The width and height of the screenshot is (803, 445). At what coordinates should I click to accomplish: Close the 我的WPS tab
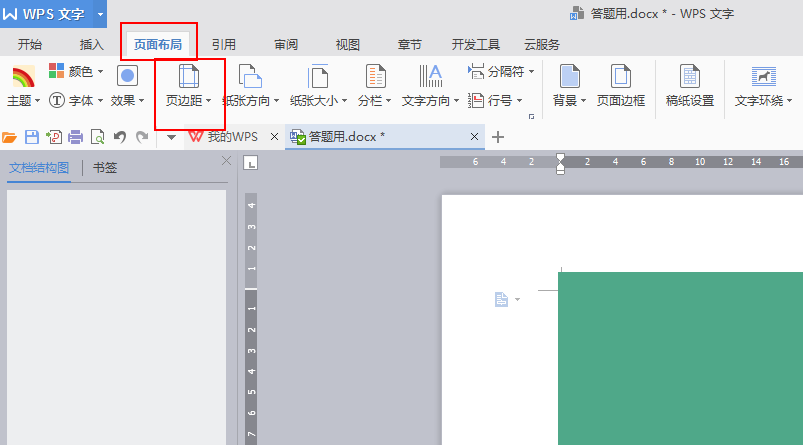pyautogui.click(x=274, y=137)
